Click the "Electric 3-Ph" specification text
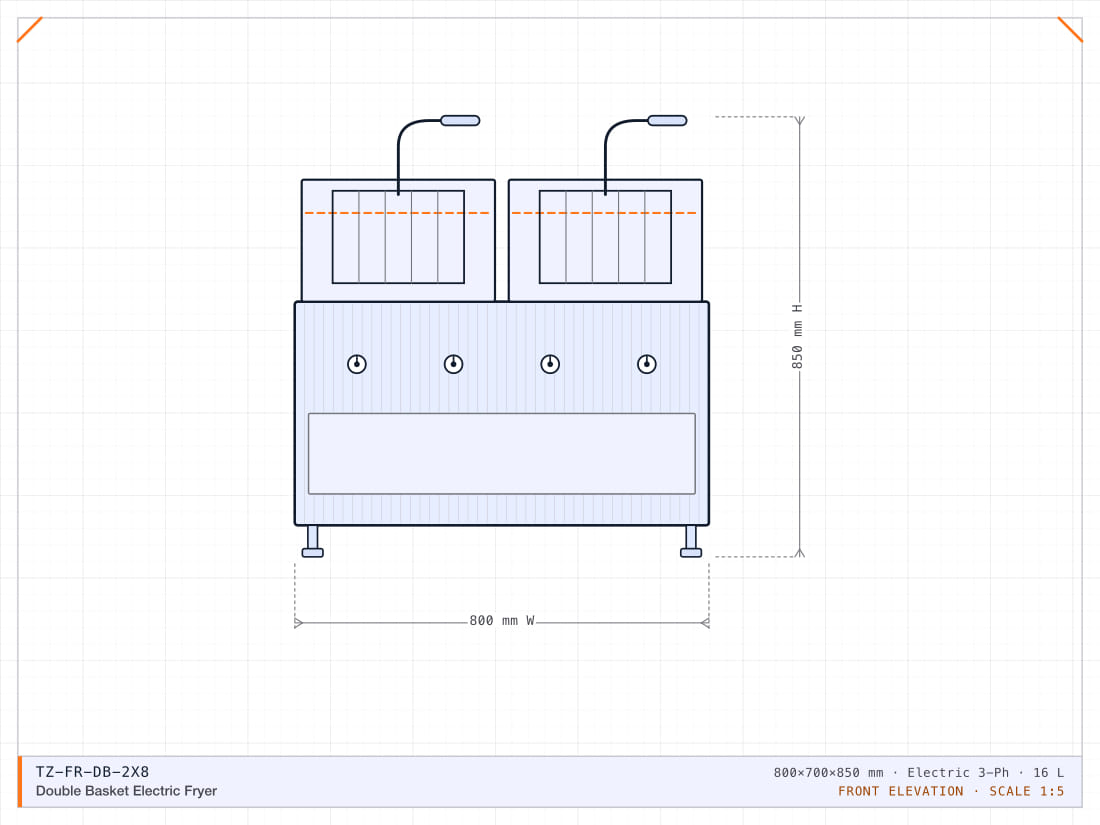Screen dimensions: 1100x825 [958, 772]
